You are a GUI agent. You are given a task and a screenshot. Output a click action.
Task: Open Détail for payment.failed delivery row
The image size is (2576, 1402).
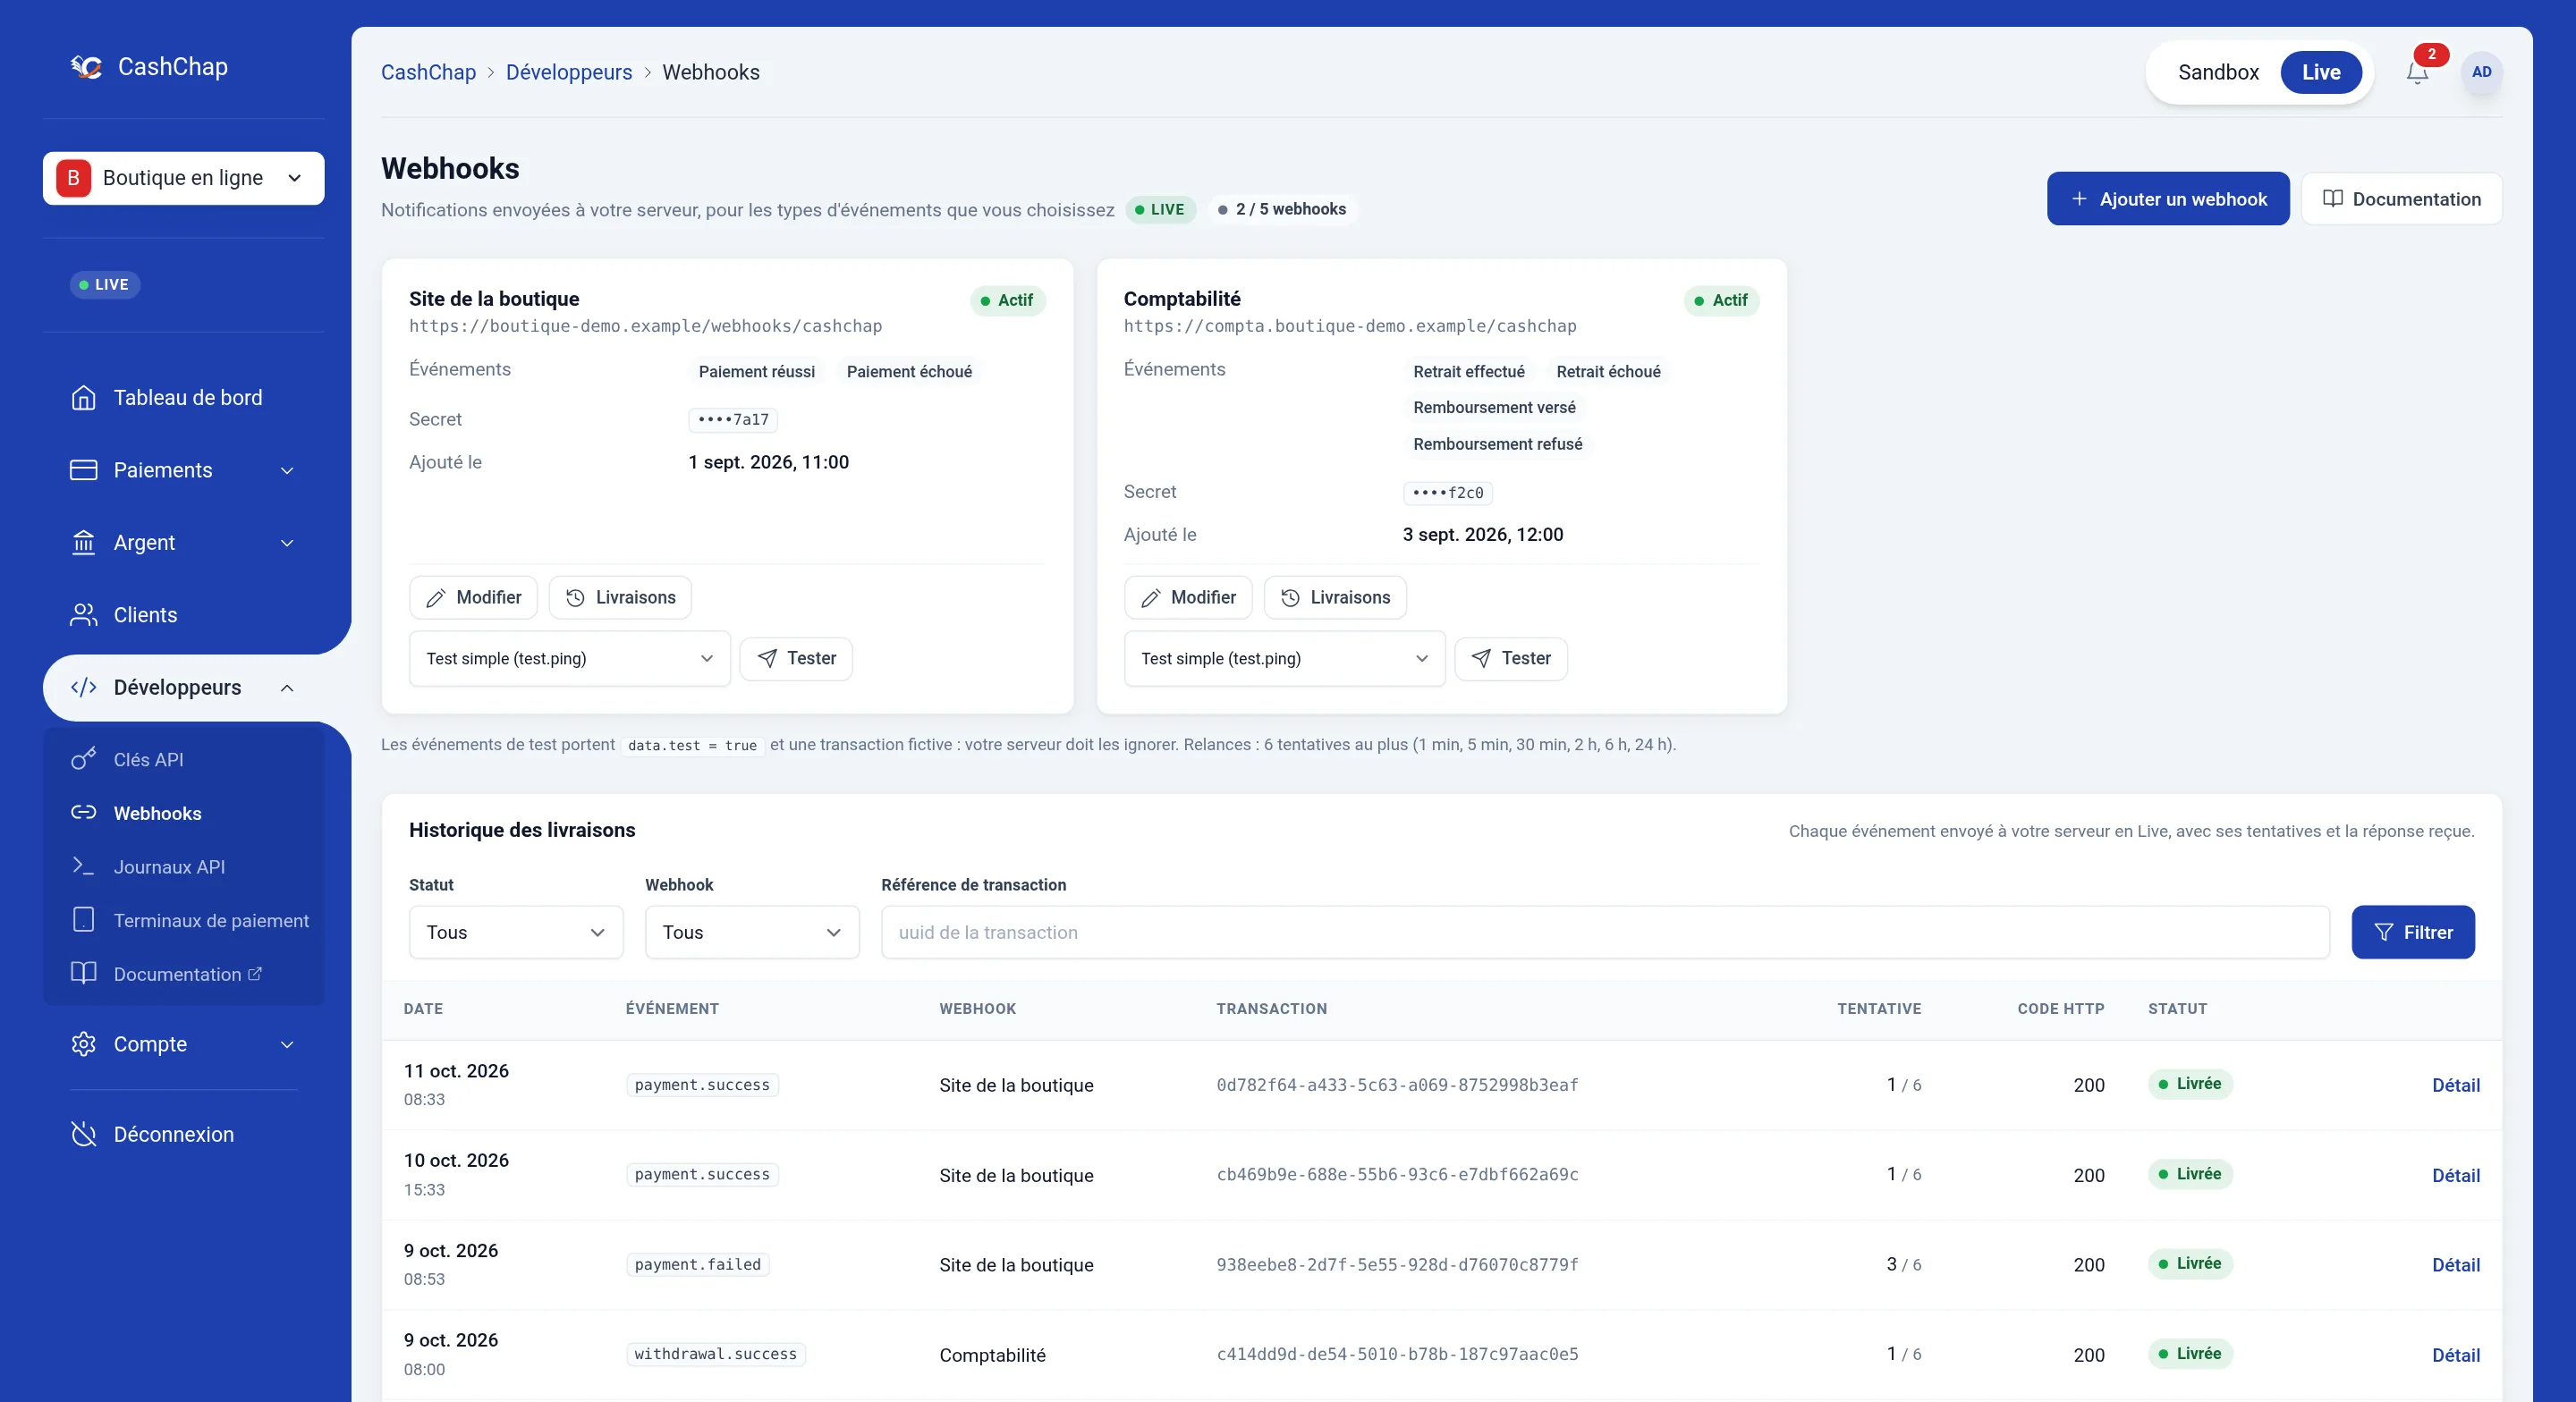(x=2456, y=1265)
